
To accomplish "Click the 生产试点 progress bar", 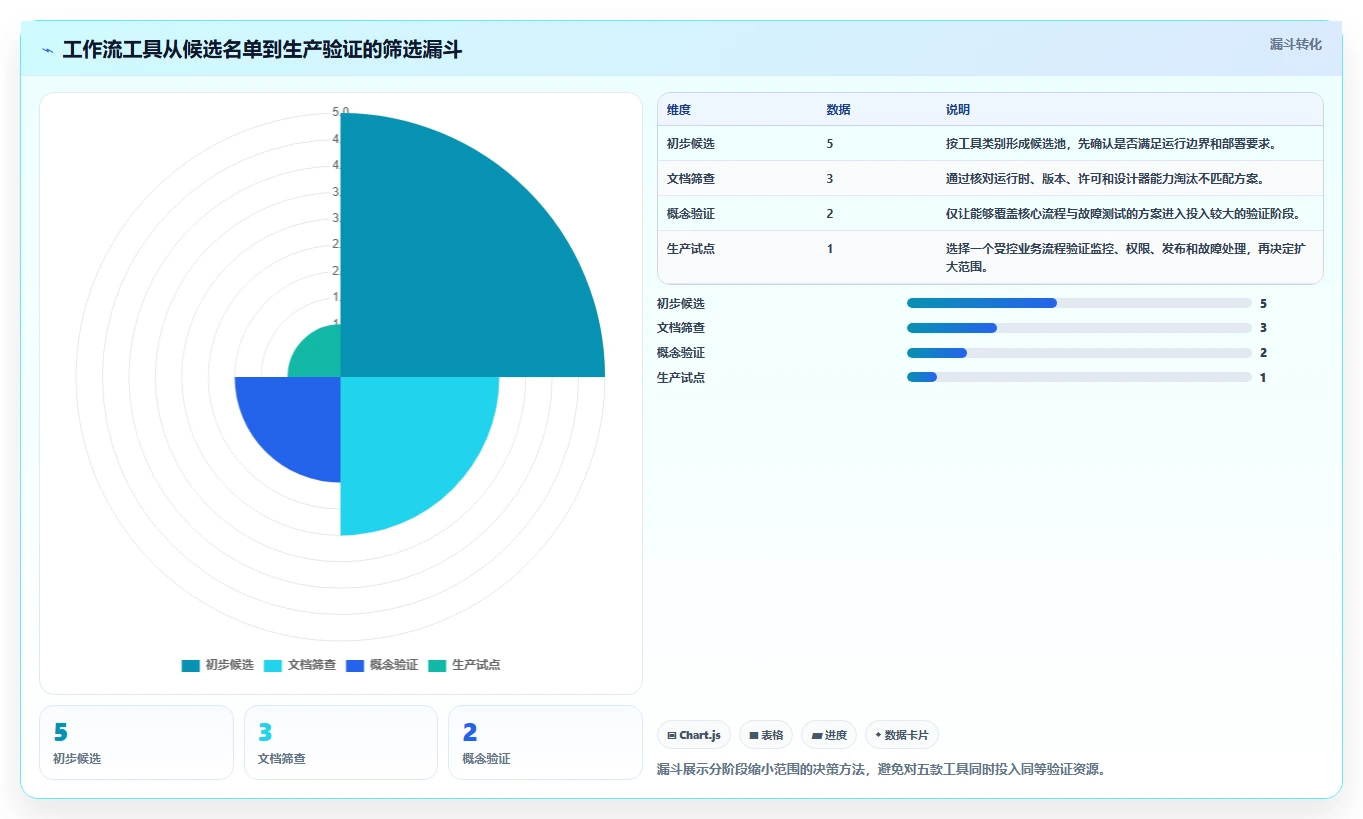I will coord(1079,377).
